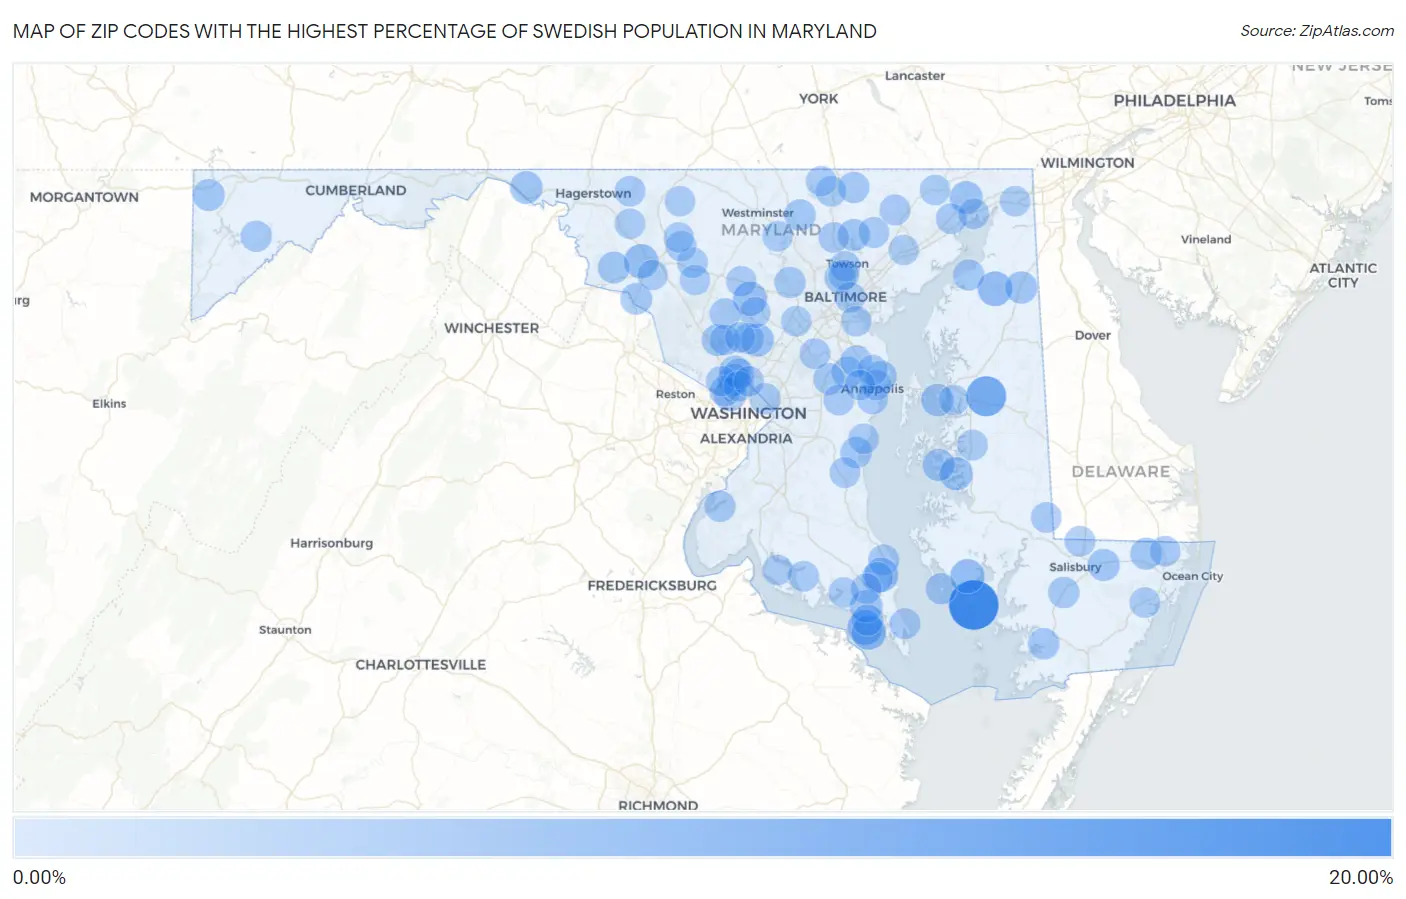The image size is (1406, 899).
Task: Click the Alexandria map label
Action: pyautogui.click(x=746, y=438)
